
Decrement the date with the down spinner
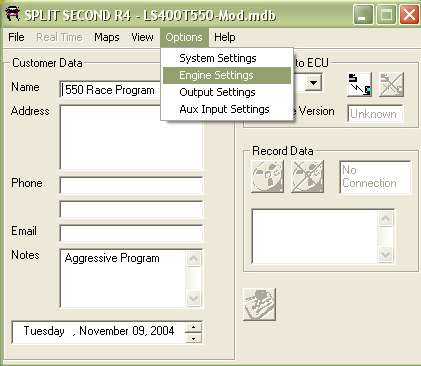193,338
